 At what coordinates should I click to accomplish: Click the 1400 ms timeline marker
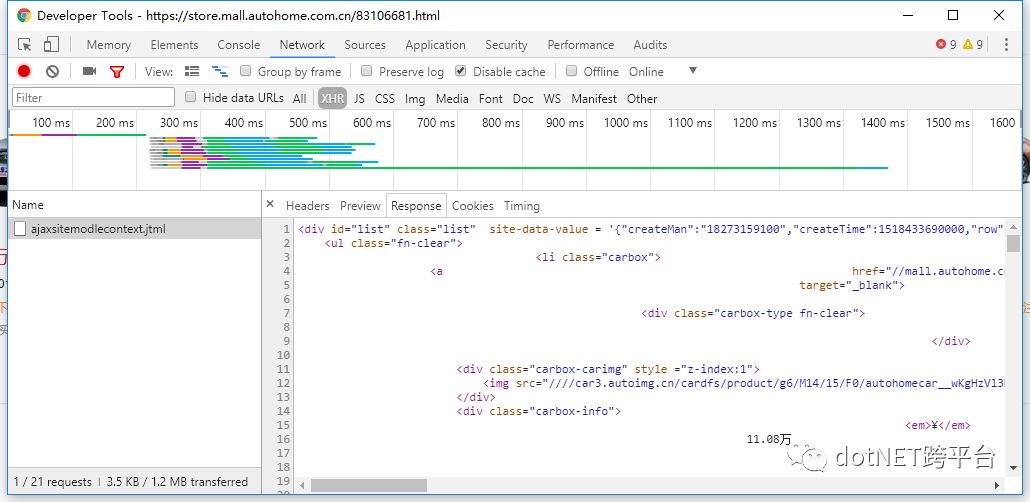(x=883, y=122)
